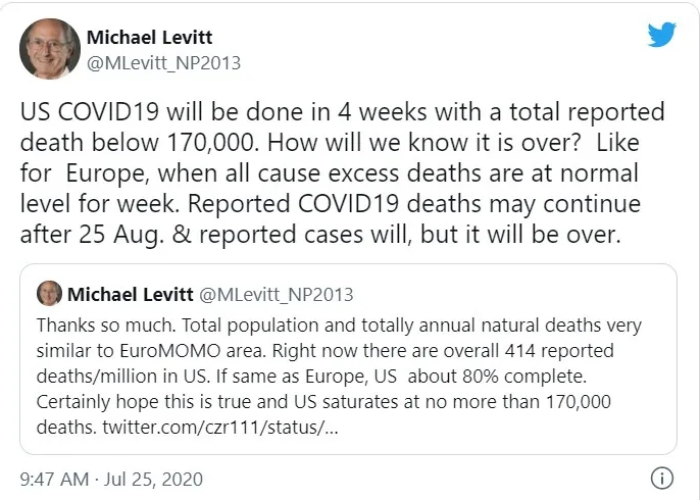The height and width of the screenshot is (500, 700).
Task: Click 'Thanks so much' opening of quoted tweet
Action: point(106,325)
